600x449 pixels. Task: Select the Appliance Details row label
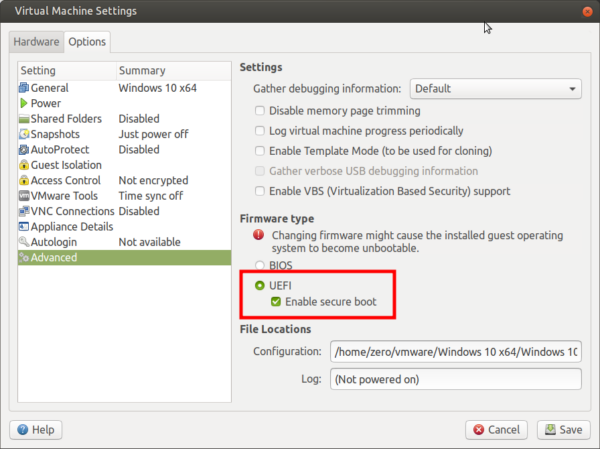[72, 227]
